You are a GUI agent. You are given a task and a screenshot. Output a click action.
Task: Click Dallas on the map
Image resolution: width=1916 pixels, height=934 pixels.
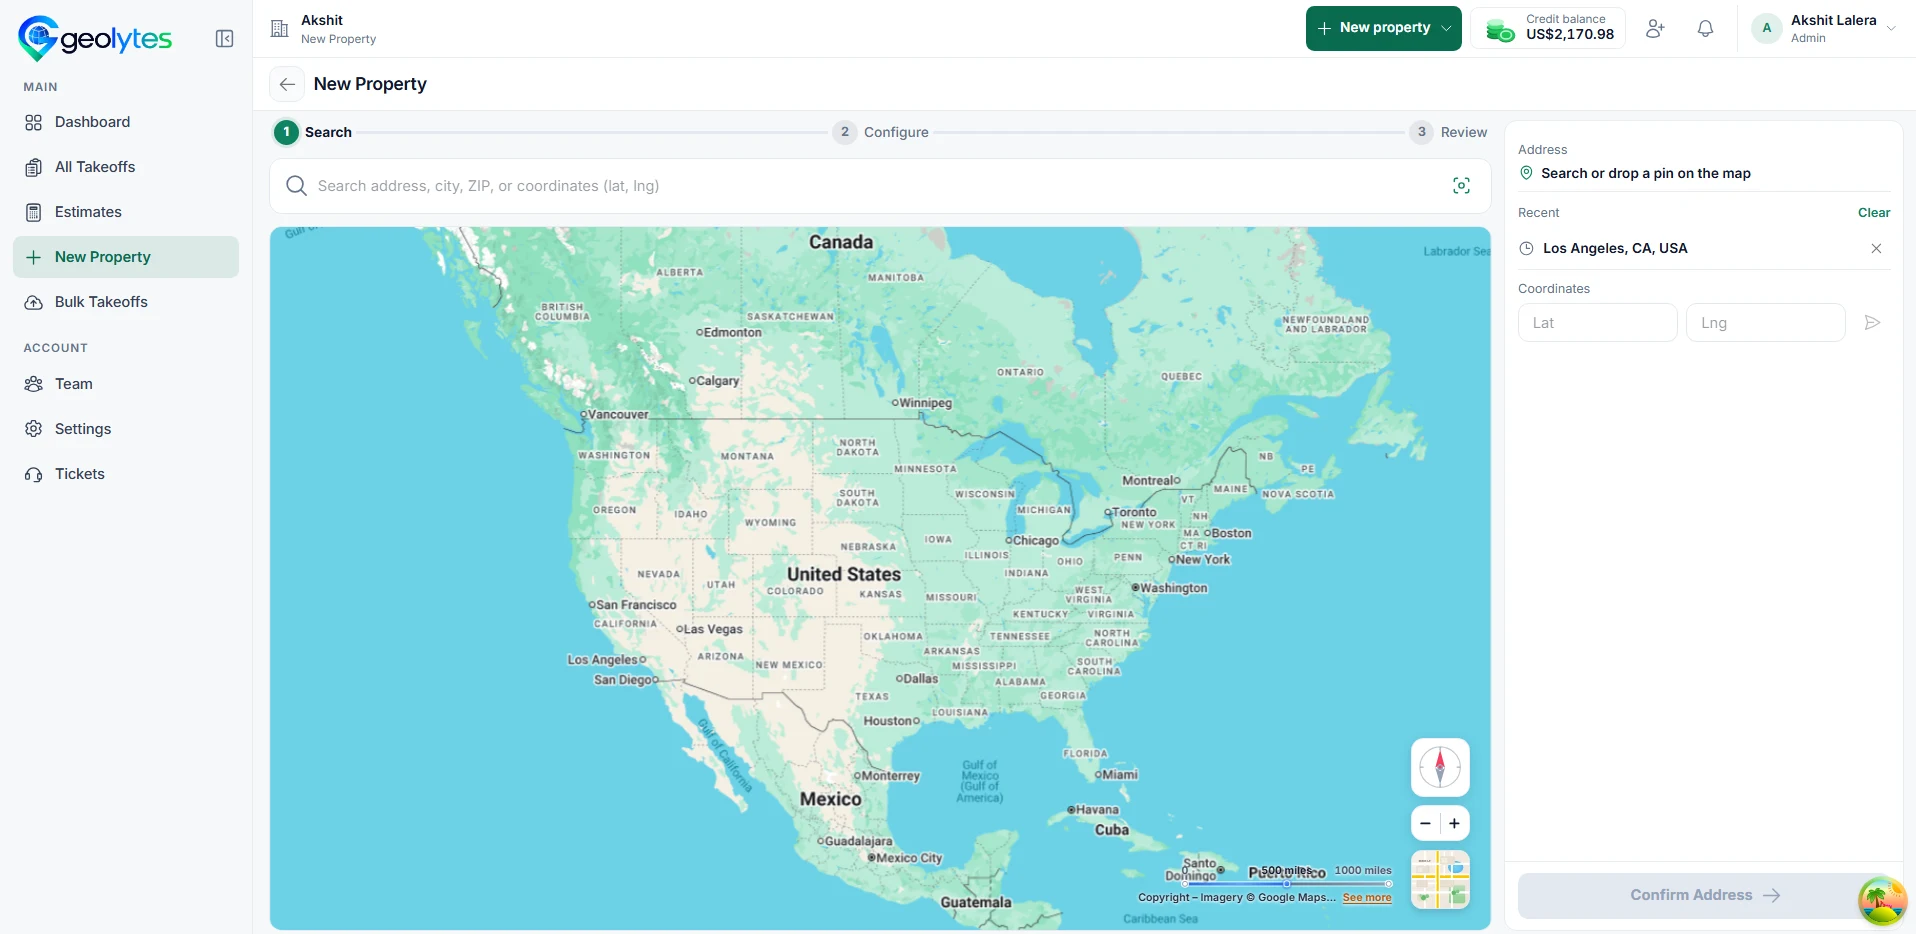(918, 679)
